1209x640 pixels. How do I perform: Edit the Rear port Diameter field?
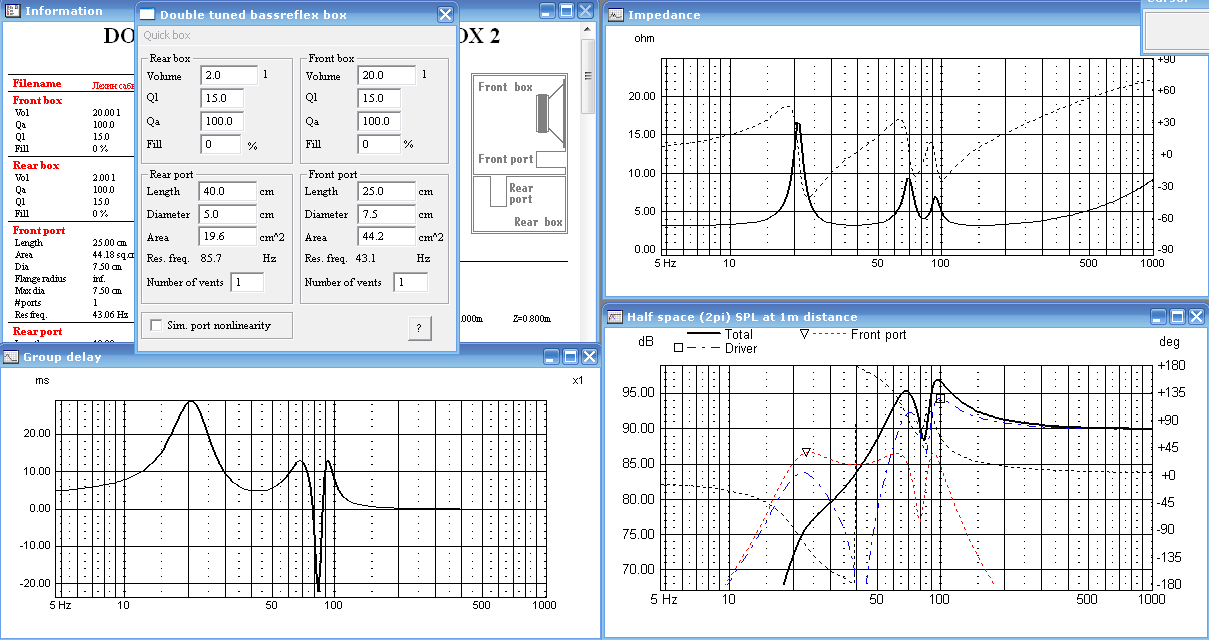pyautogui.click(x=229, y=214)
